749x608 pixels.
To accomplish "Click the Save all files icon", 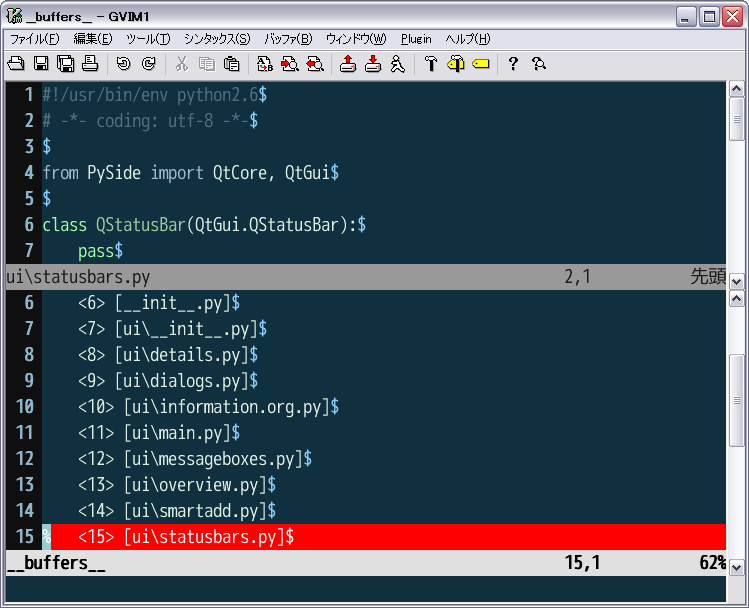I will pyautogui.click(x=65, y=64).
